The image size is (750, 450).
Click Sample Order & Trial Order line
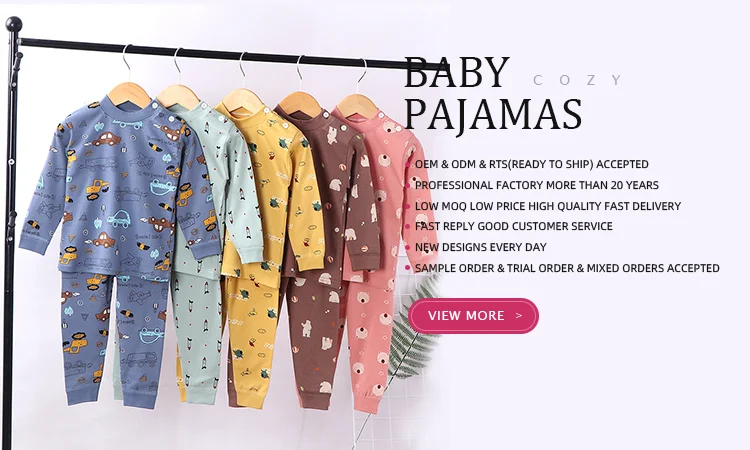tap(567, 268)
